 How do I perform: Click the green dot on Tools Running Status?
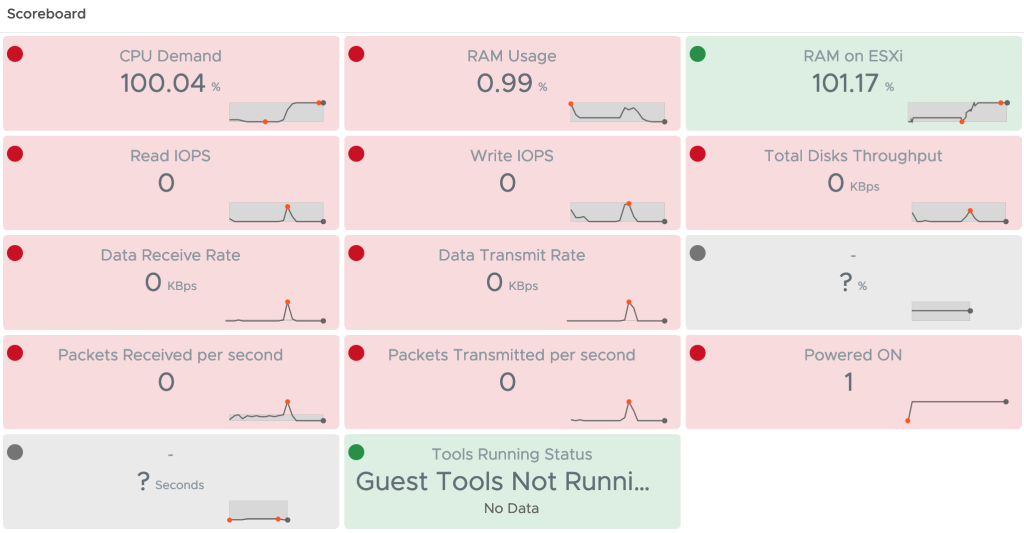356,452
